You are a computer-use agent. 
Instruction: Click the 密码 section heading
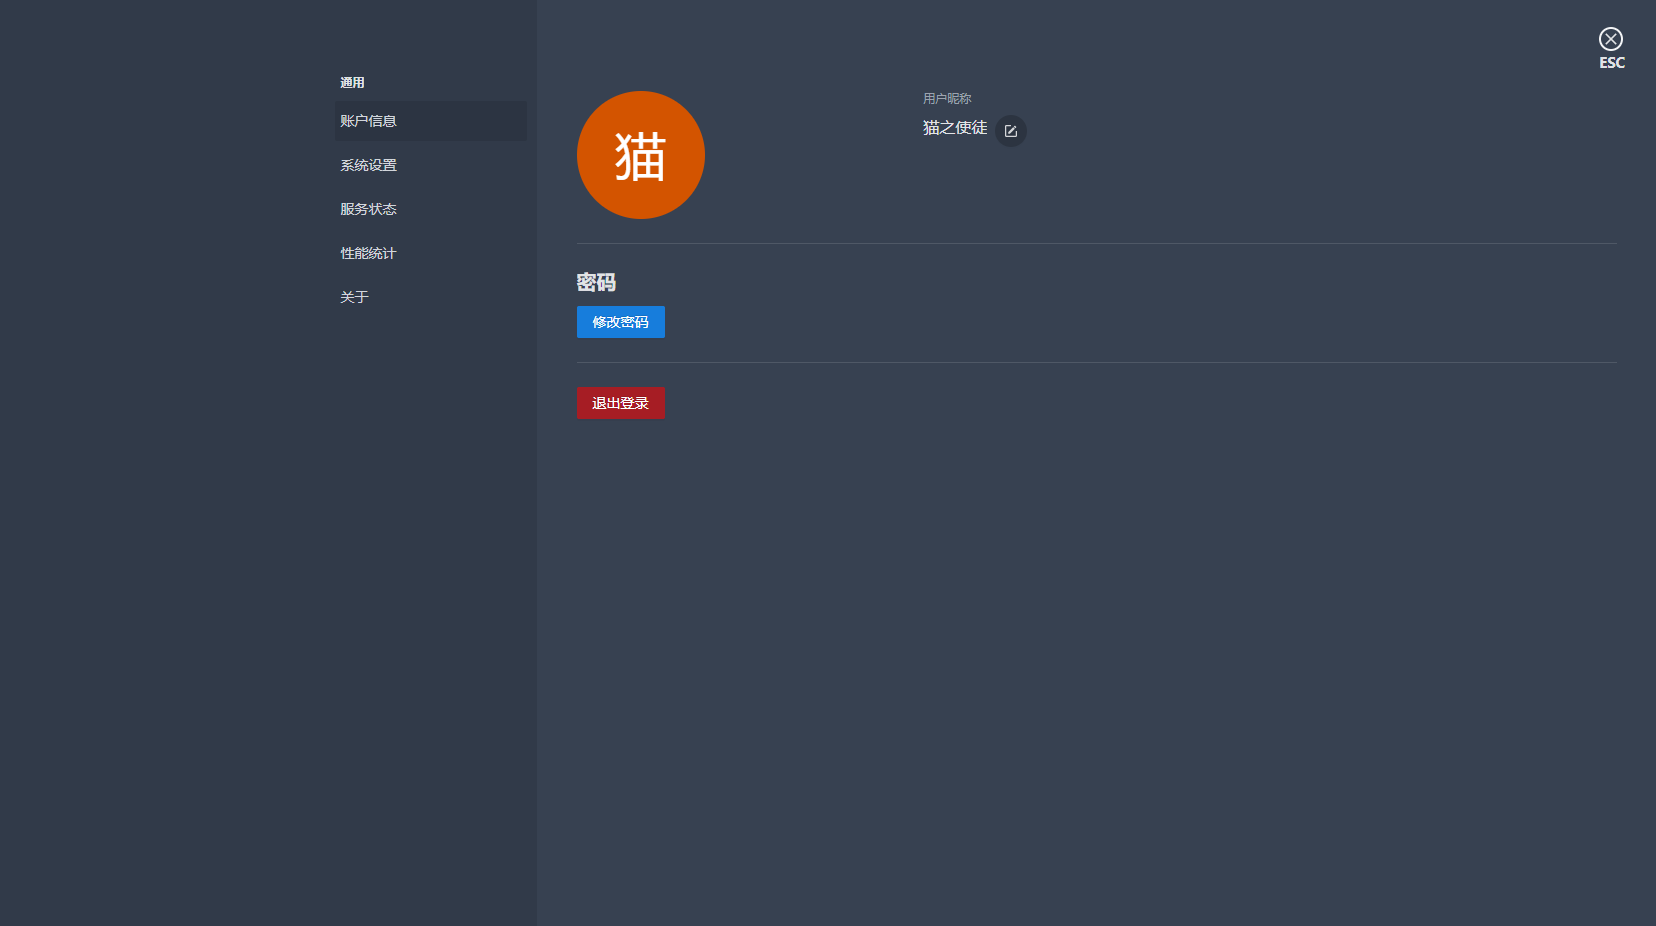(596, 282)
